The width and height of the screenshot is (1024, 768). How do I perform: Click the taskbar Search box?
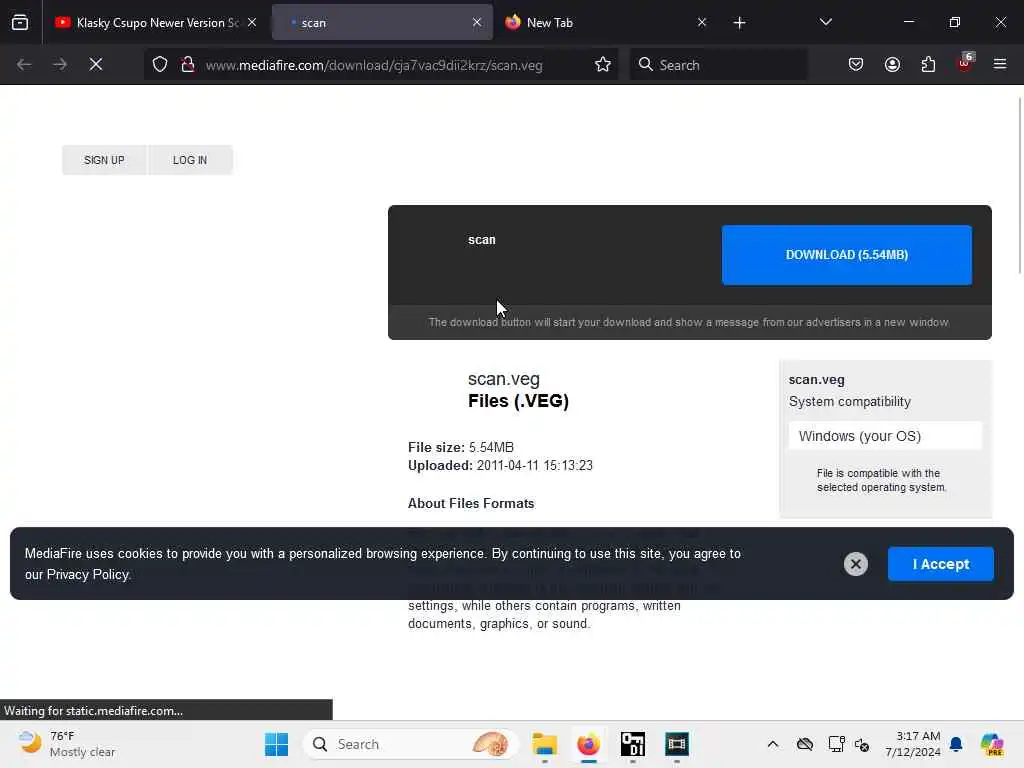[411, 744]
